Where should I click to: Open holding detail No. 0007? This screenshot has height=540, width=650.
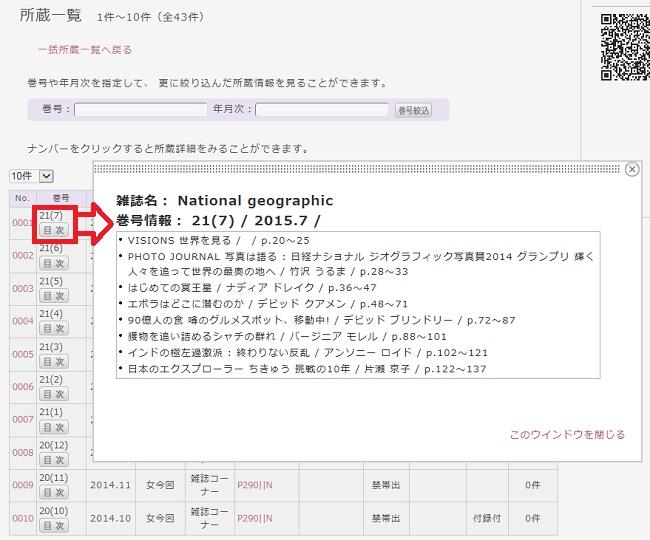[x=23, y=419]
